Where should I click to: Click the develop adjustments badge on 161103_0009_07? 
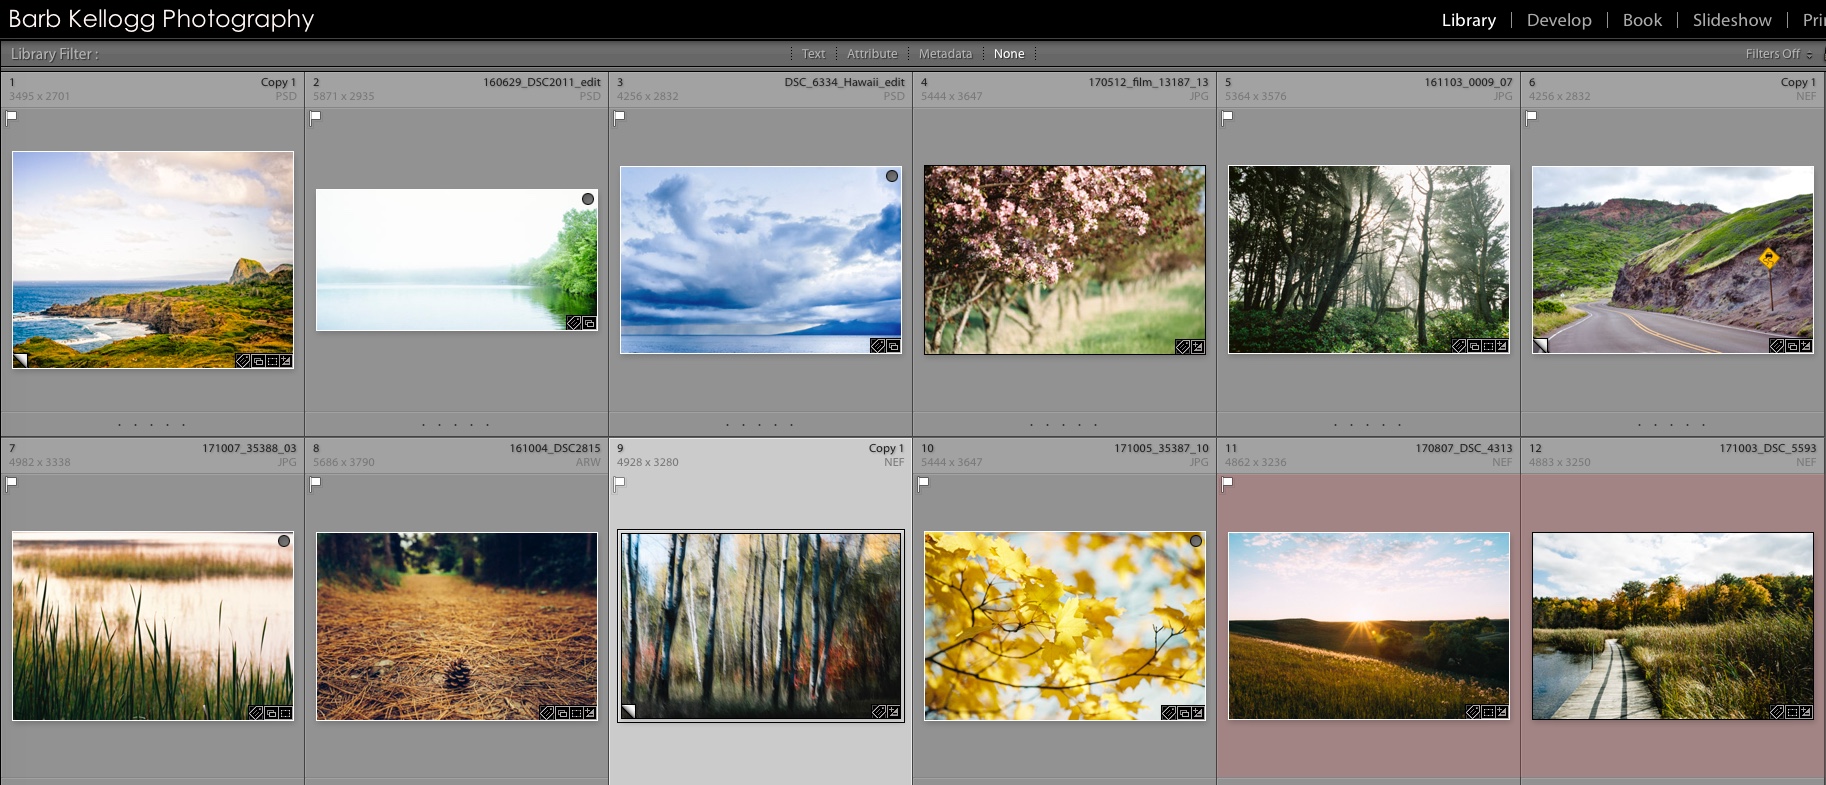pyautogui.click(x=1502, y=346)
